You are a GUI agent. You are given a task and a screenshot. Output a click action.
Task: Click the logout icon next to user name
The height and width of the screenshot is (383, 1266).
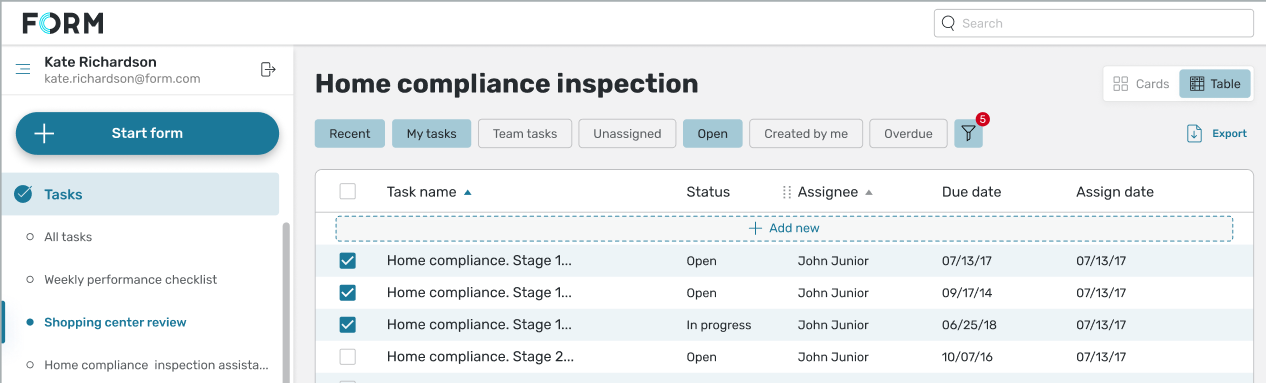tap(267, 69)
